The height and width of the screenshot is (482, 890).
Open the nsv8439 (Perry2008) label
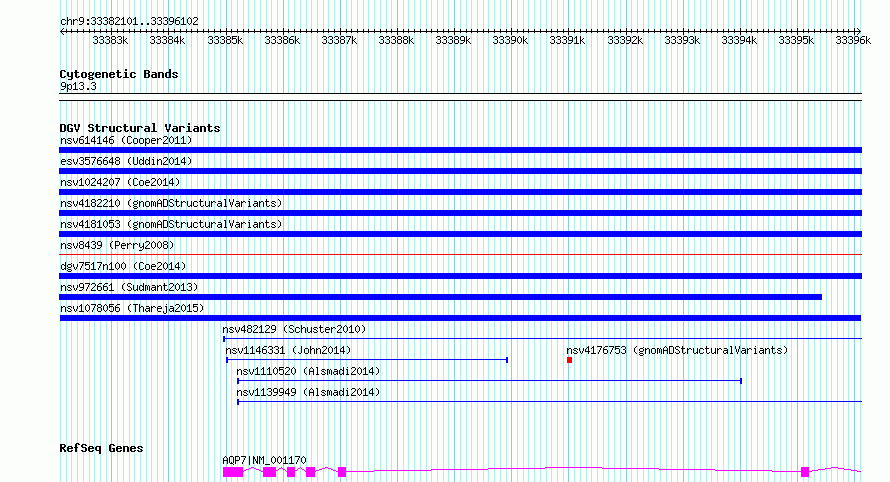[x=117, y=245]
